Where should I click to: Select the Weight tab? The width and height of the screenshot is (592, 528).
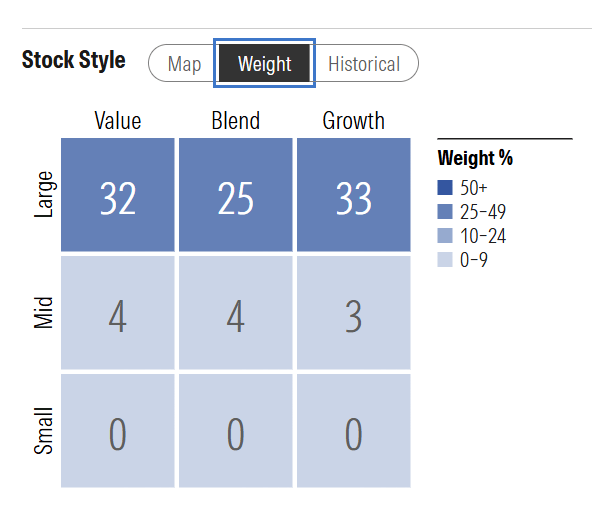[264, 63]
